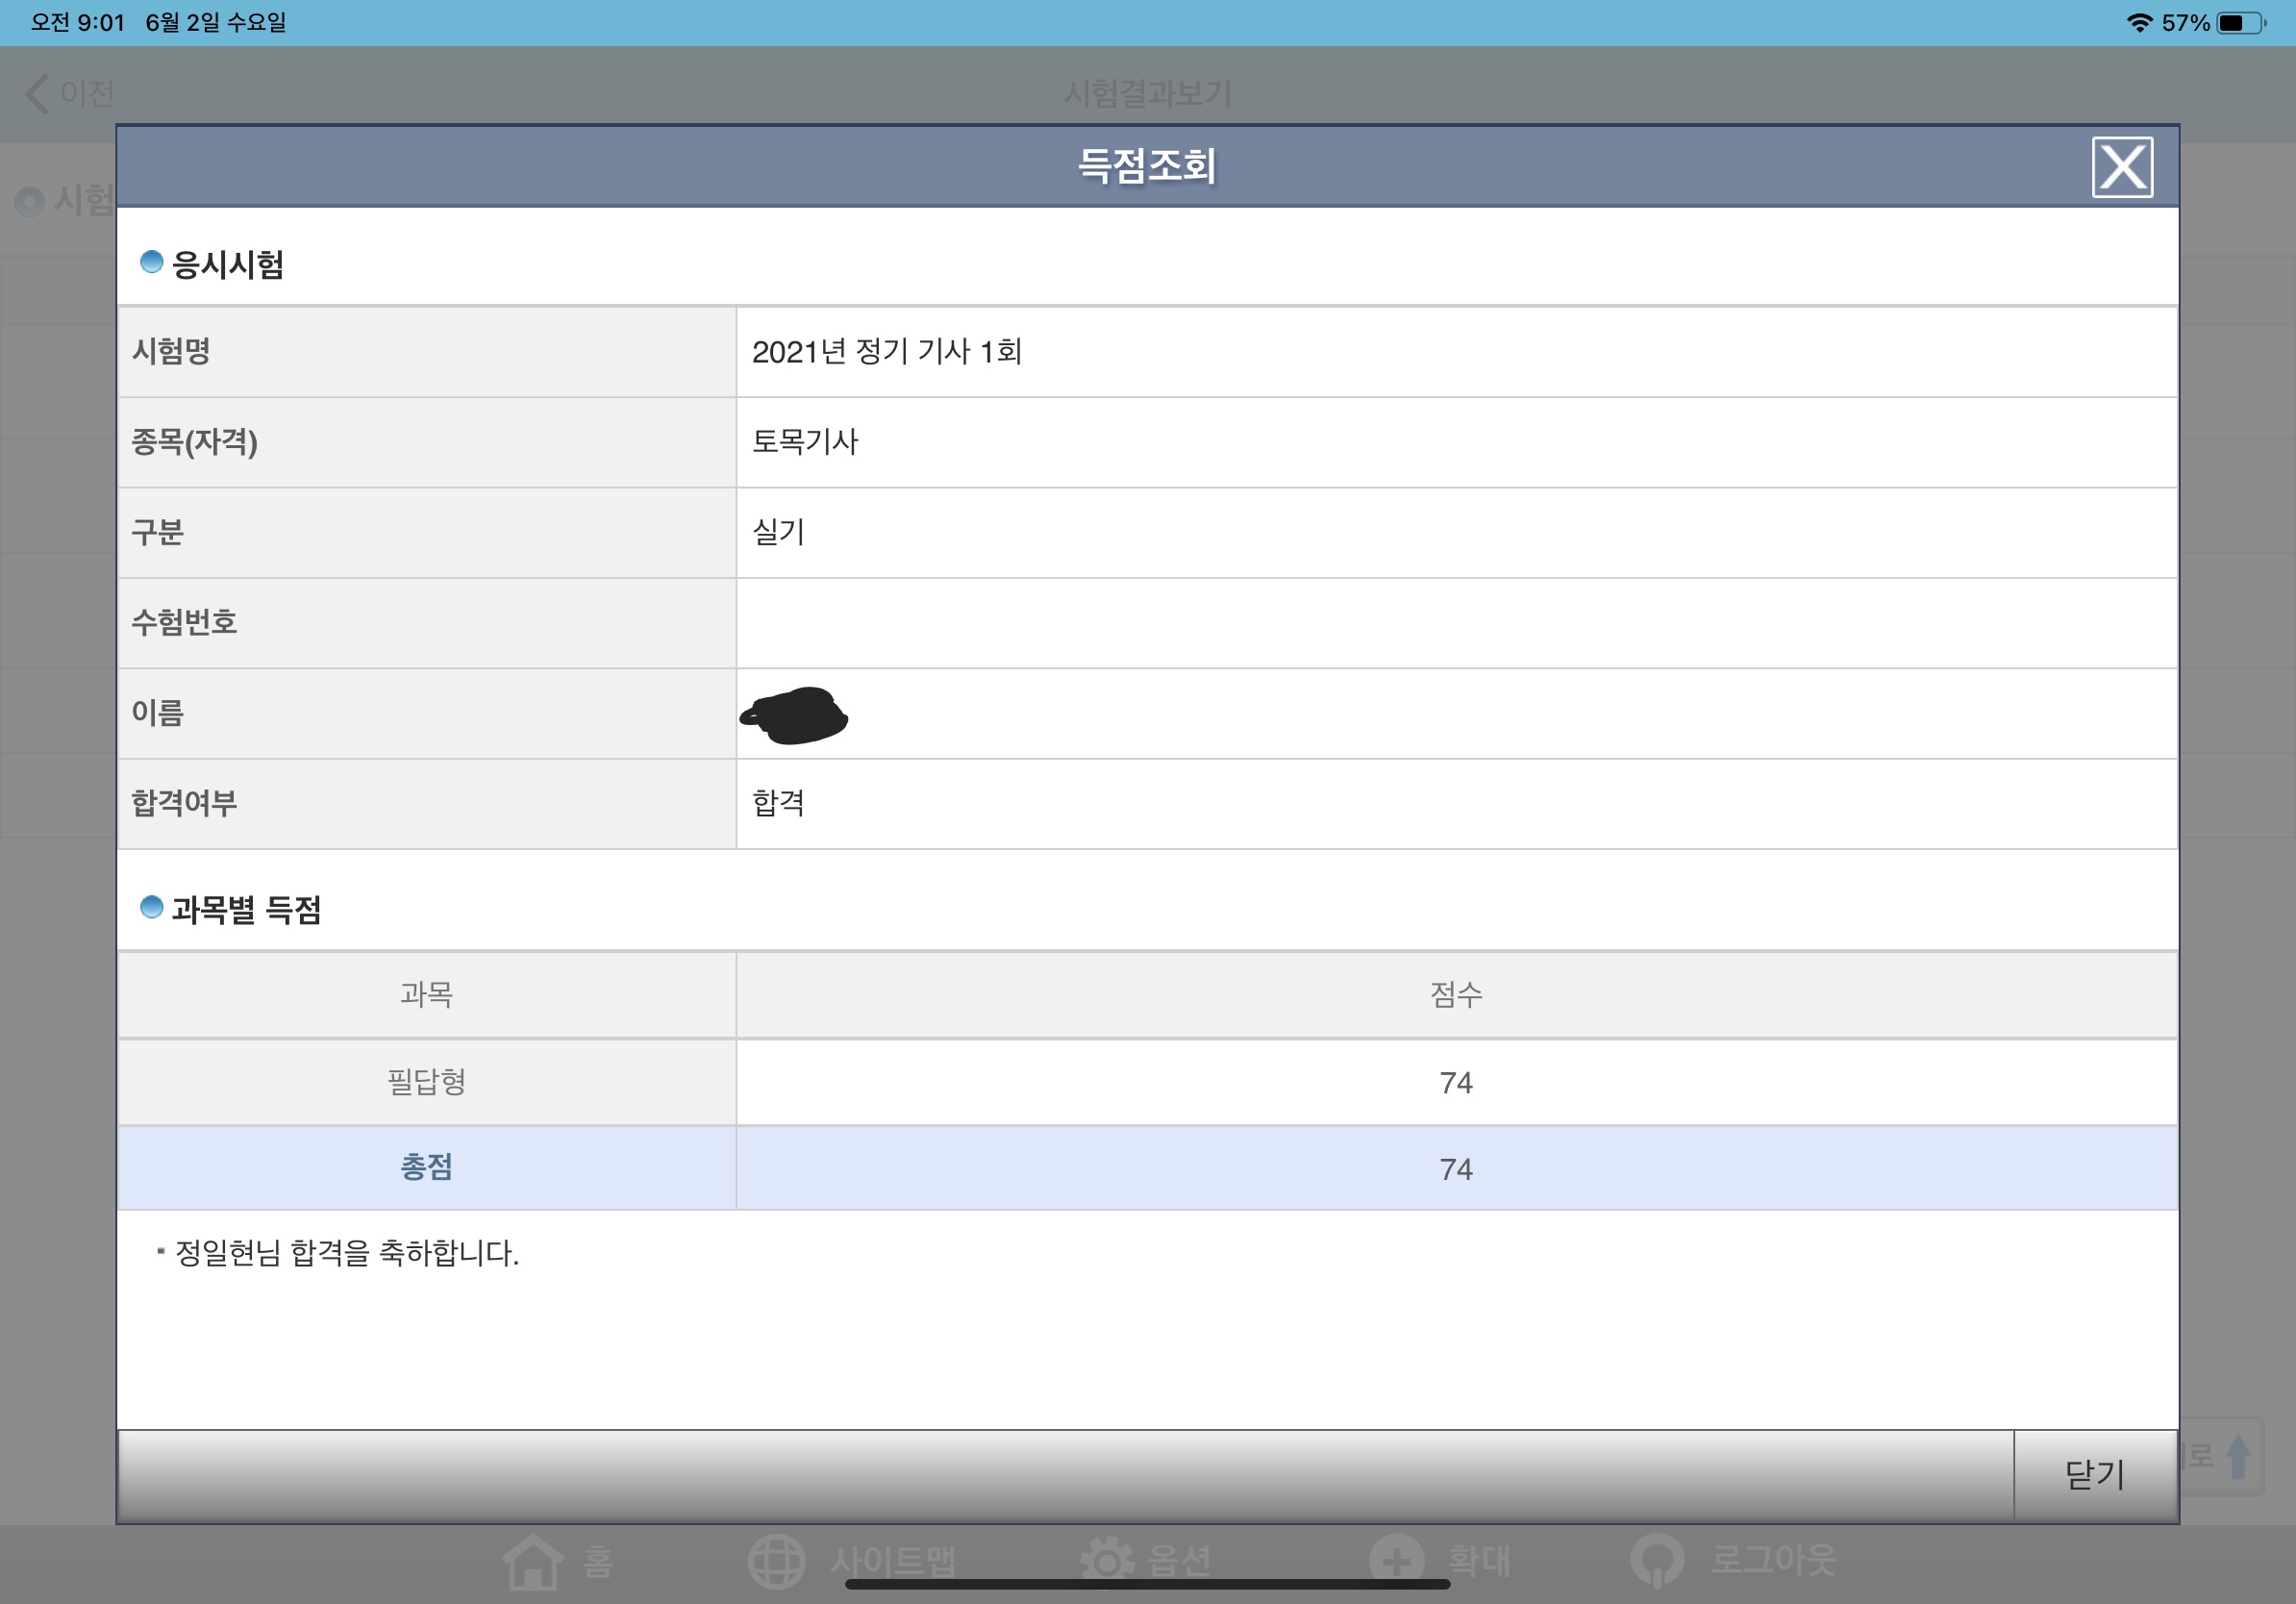Screen dimensions: 2296x1604
Task: Tap the date 6월 2일 수요일
Action: [216, 22]
